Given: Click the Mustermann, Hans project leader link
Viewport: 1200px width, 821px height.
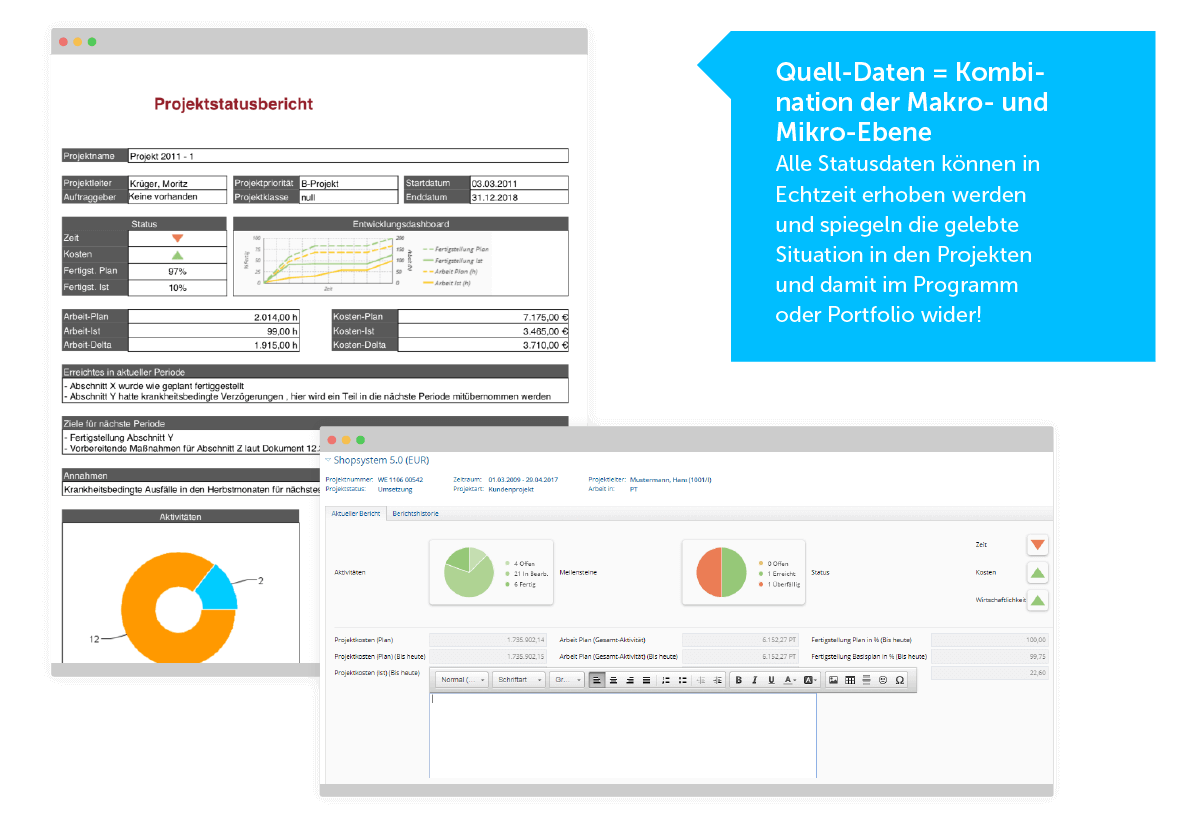Looking at the screenshot, I should [x=670, y=480].
